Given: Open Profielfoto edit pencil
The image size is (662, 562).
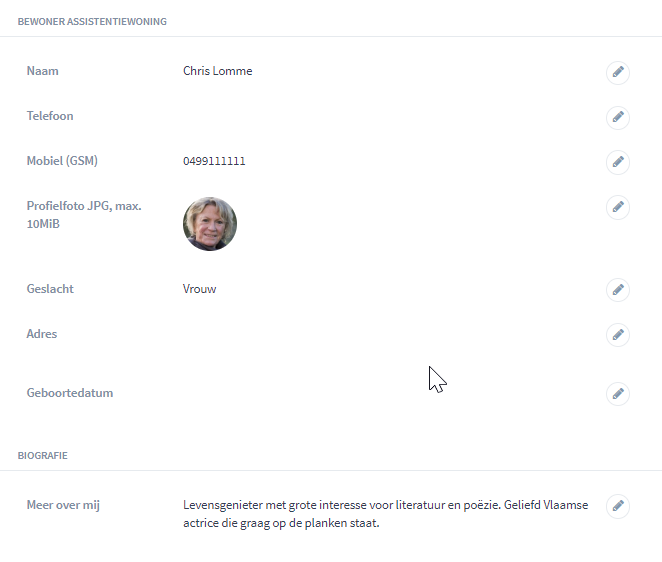Looking at the screenshot, I should click(618, 207).
